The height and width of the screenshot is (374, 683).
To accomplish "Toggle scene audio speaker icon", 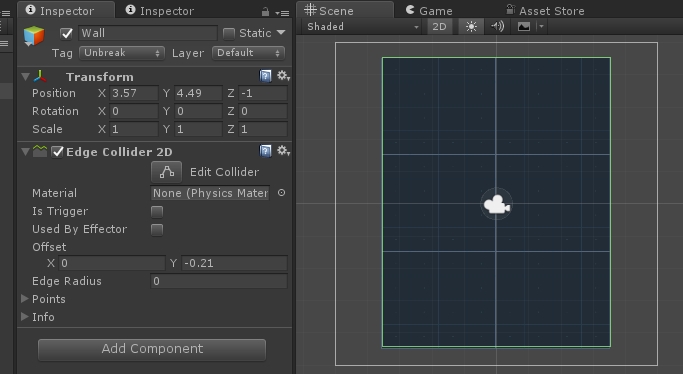I will [x=497, y=27].
